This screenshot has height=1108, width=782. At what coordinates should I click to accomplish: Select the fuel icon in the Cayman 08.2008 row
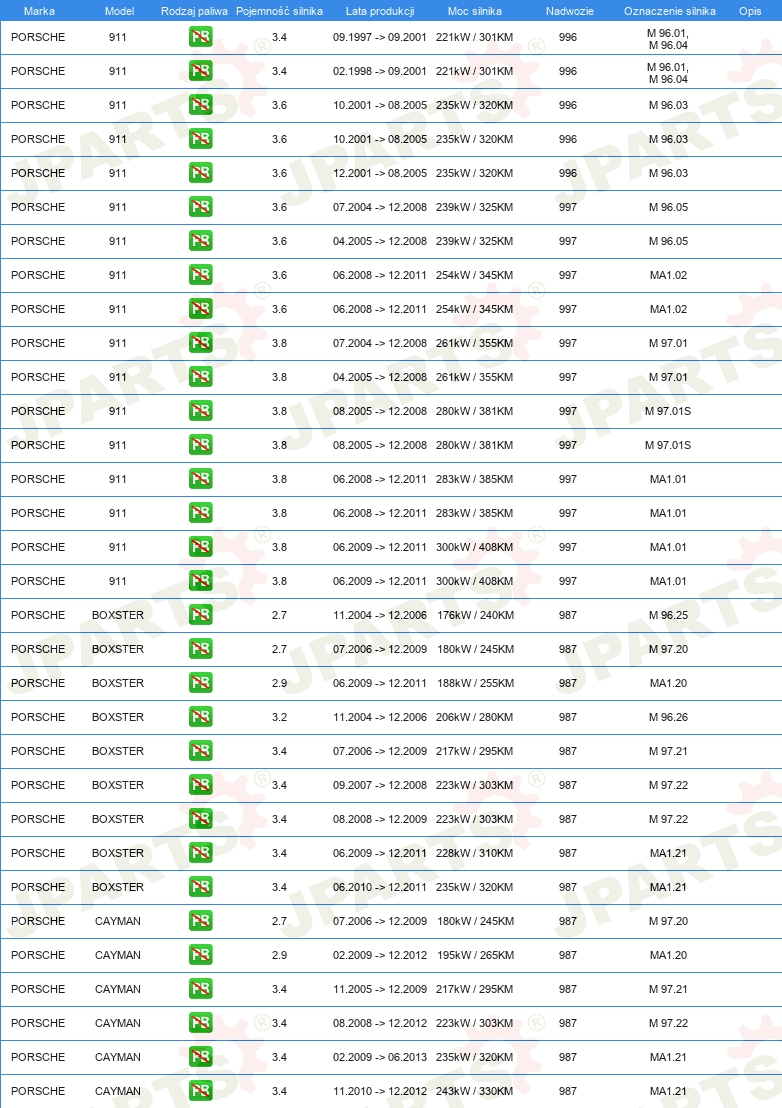201,1022
